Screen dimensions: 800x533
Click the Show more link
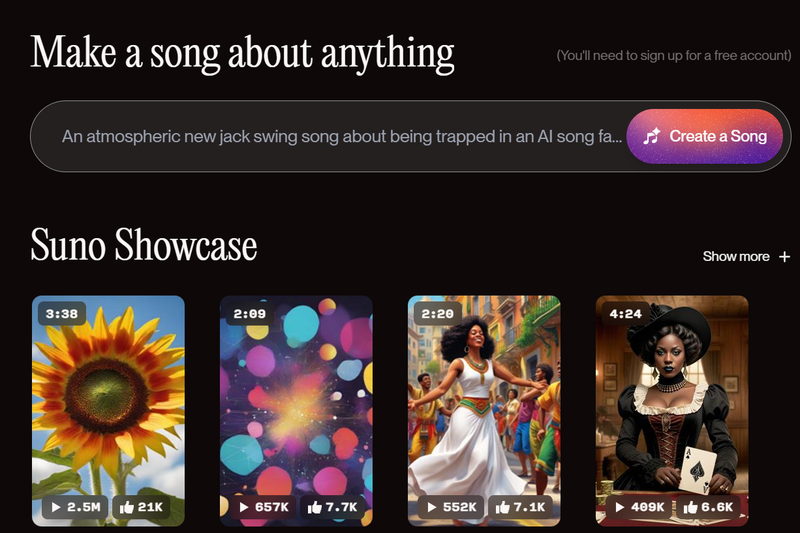(x=736, y=257)
